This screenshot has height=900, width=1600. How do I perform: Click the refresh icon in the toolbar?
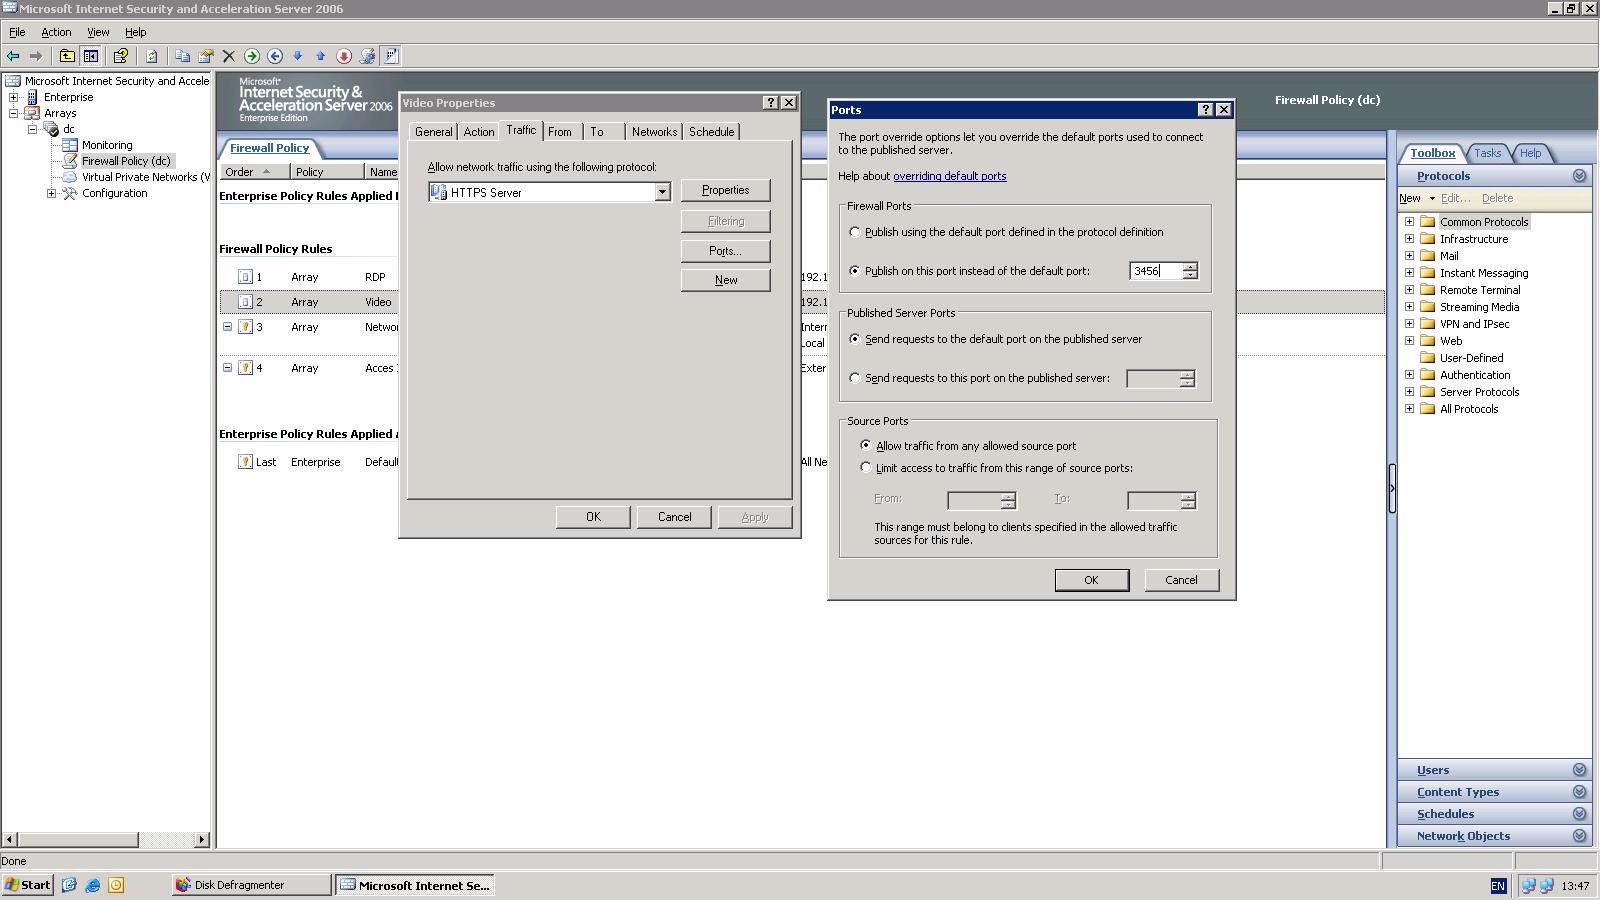[x=152, y=56]
